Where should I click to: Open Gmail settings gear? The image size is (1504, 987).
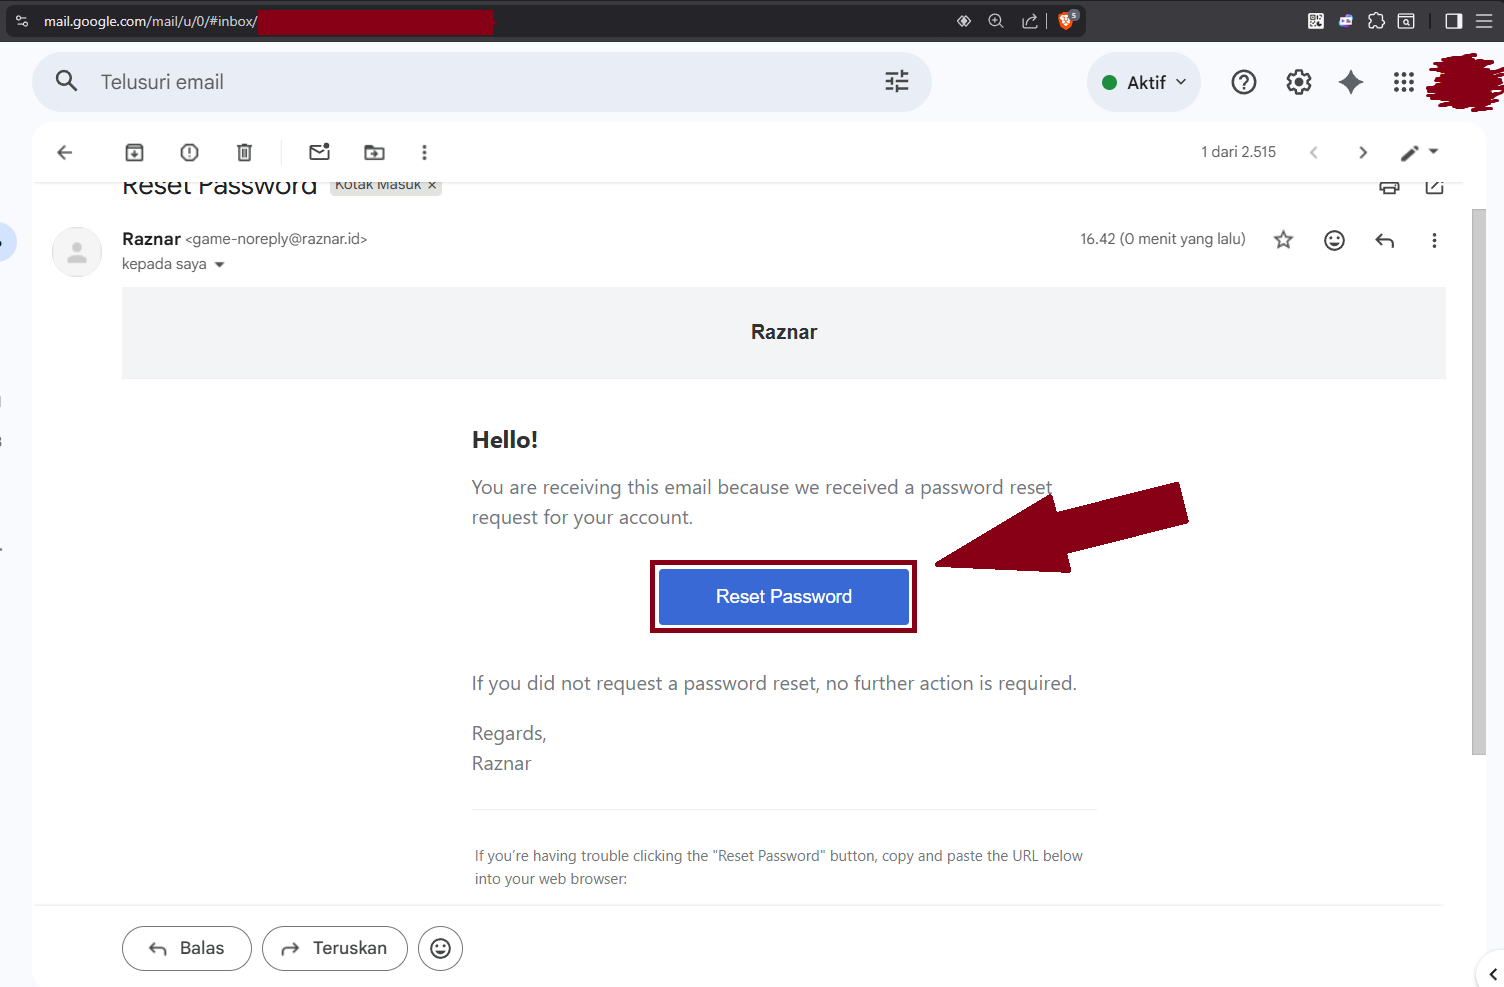pos(1298,82)
